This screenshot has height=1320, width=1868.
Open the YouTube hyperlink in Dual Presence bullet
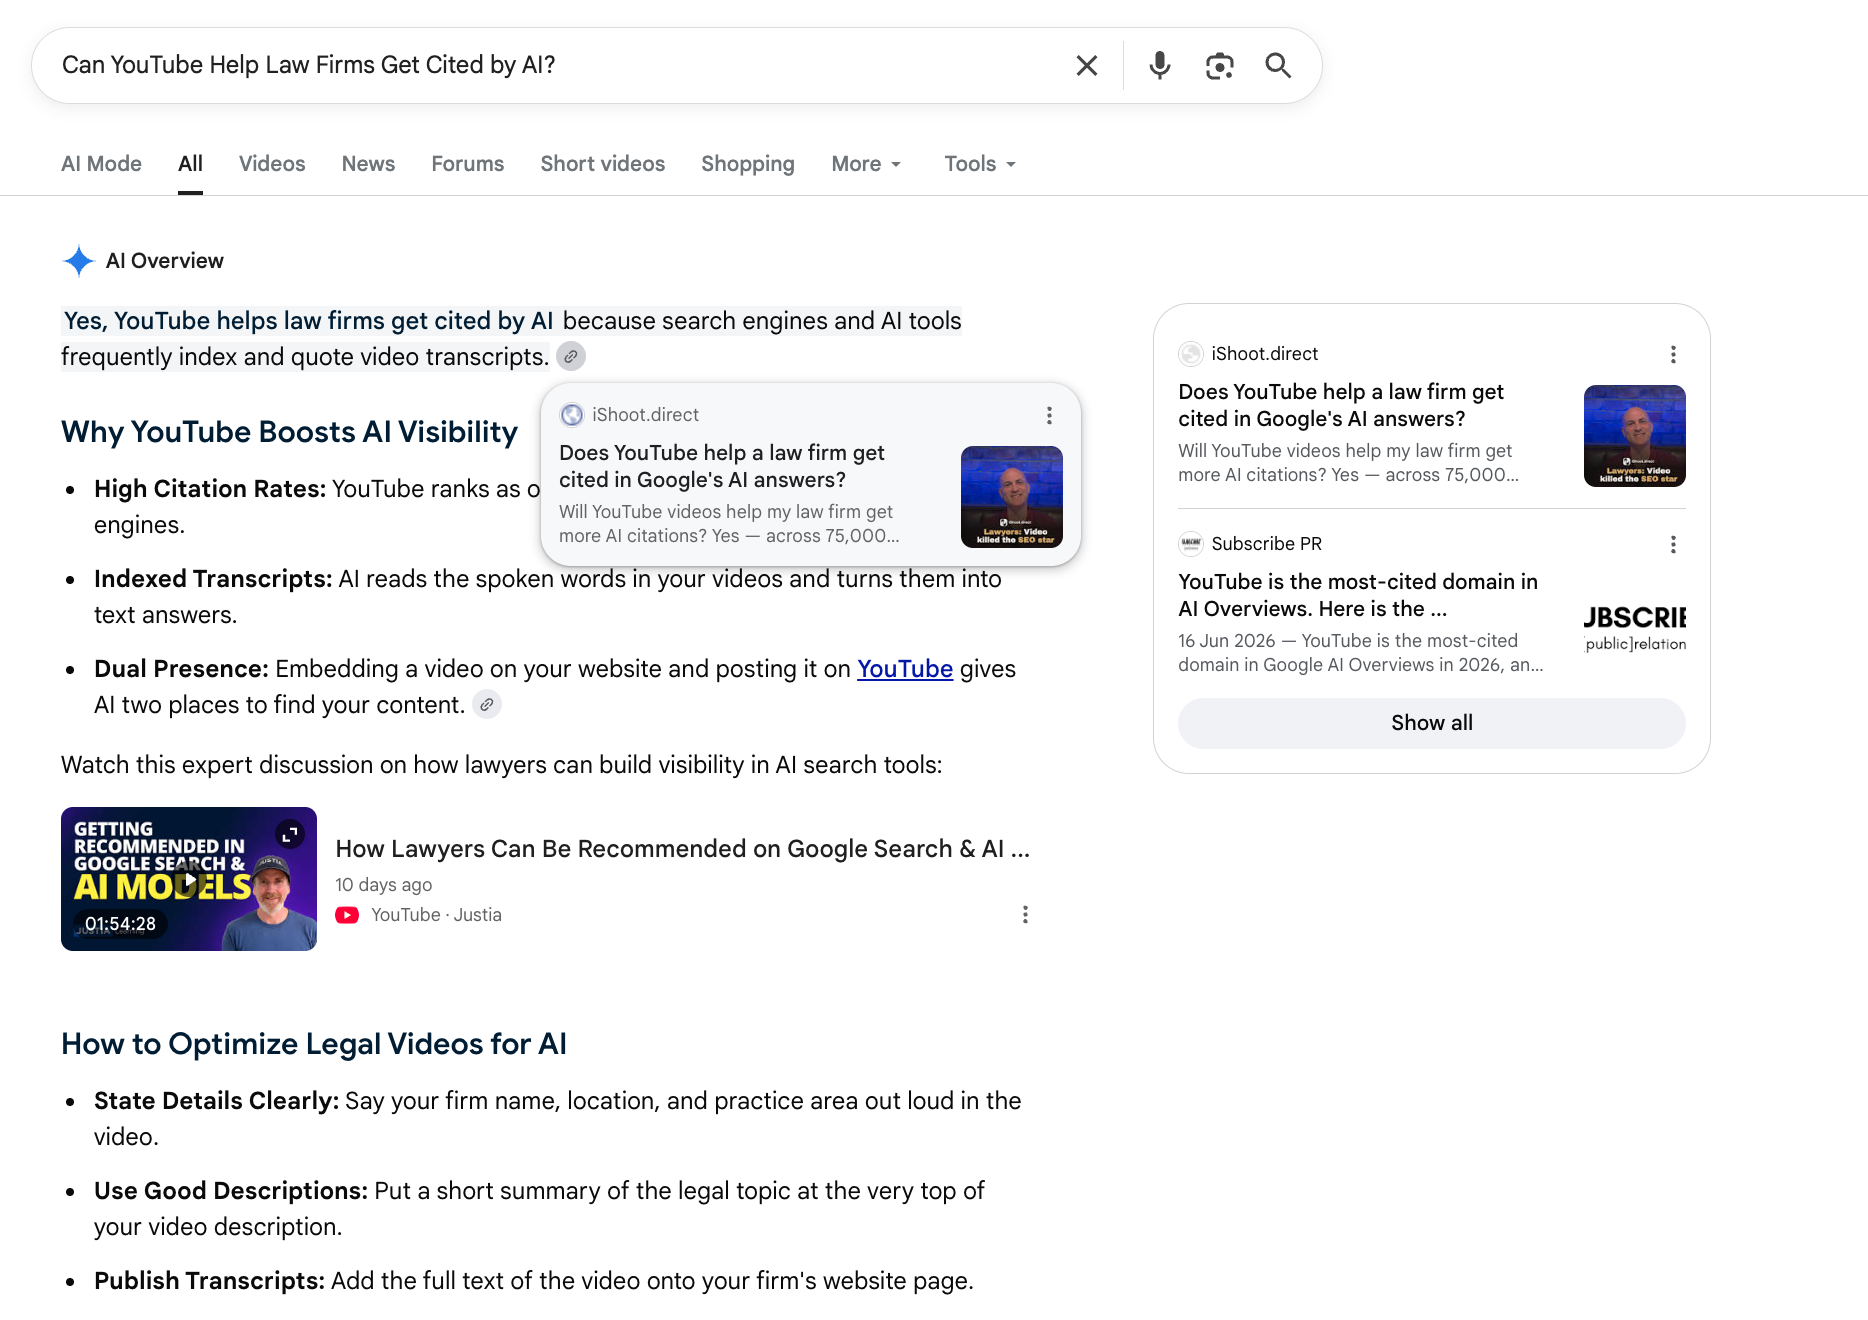(x=905, y=669)
